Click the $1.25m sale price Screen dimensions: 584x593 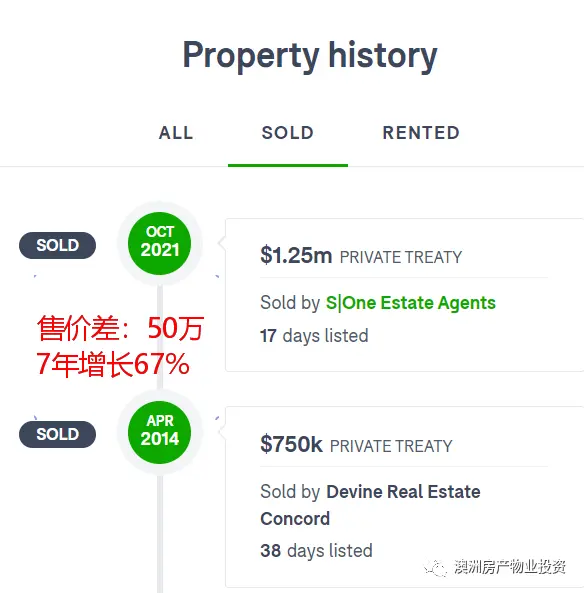point(296,255)
